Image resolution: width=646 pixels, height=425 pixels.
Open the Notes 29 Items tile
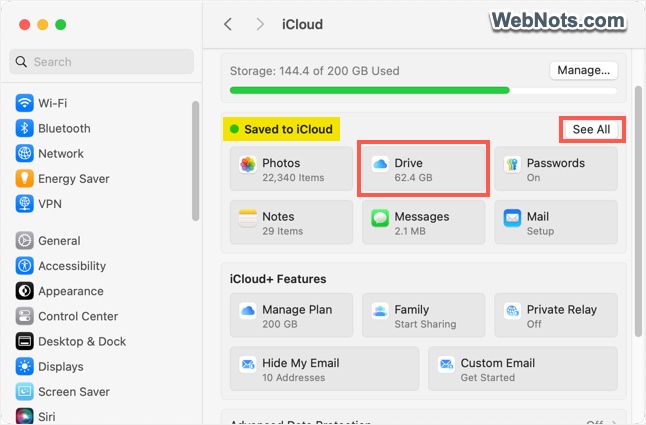291,222
